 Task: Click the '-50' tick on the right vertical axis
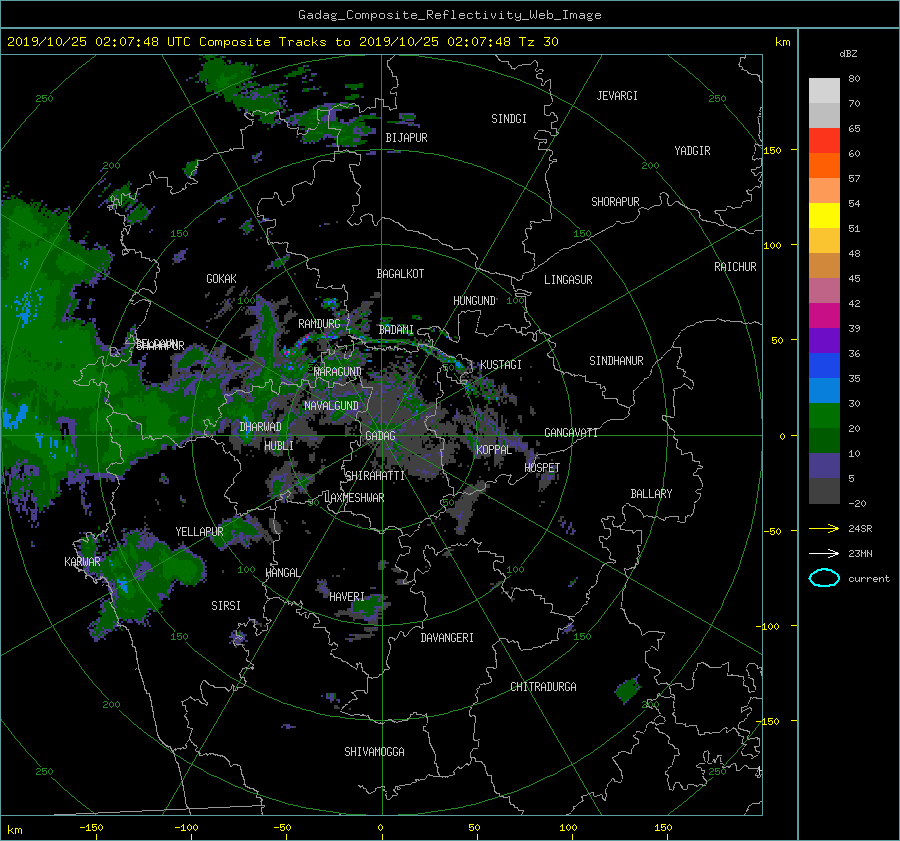tap(771, 532)
